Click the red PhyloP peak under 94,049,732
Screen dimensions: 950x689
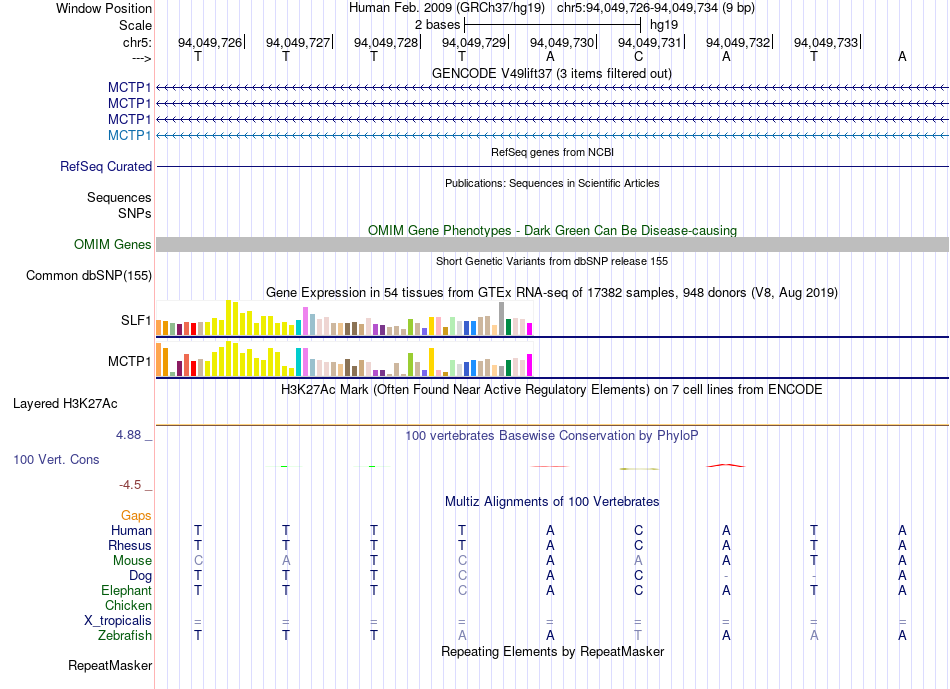(726, 465)
